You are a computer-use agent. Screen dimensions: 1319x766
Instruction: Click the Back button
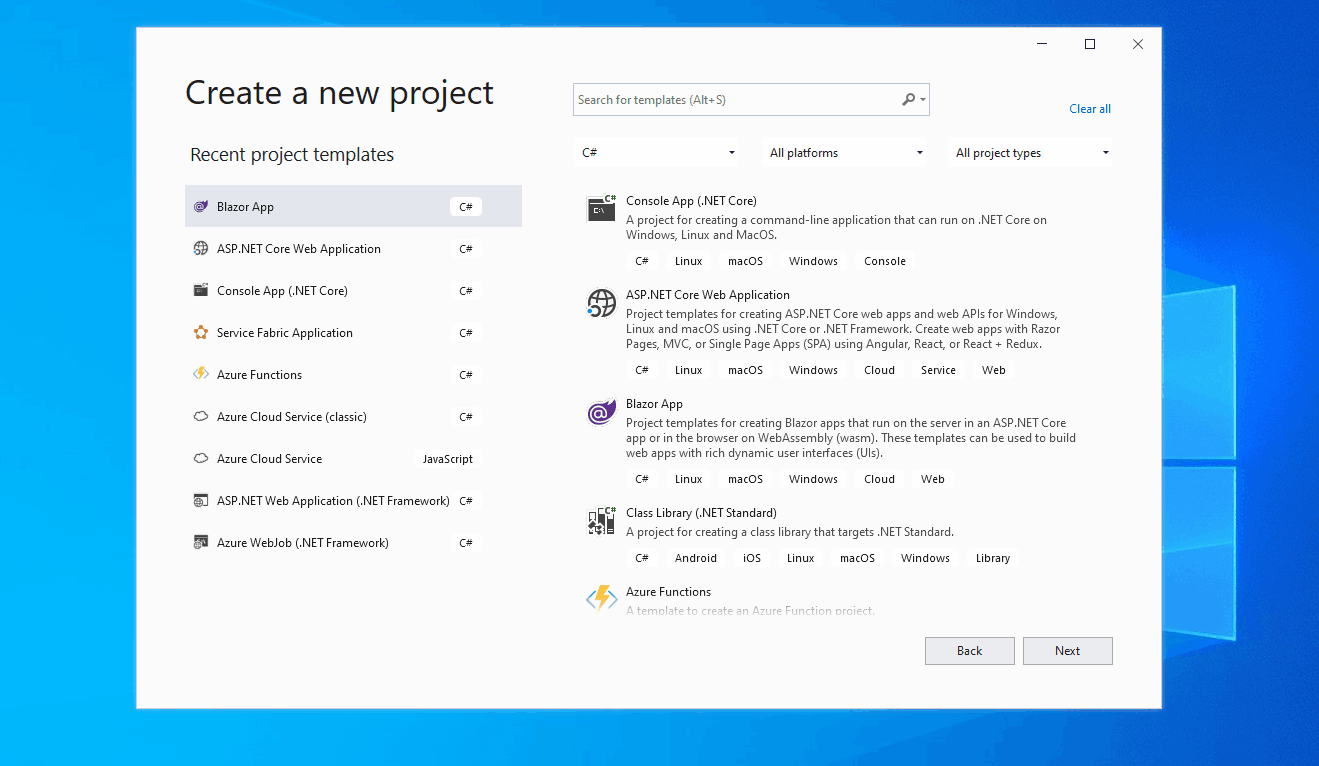[x=969, y=651]
